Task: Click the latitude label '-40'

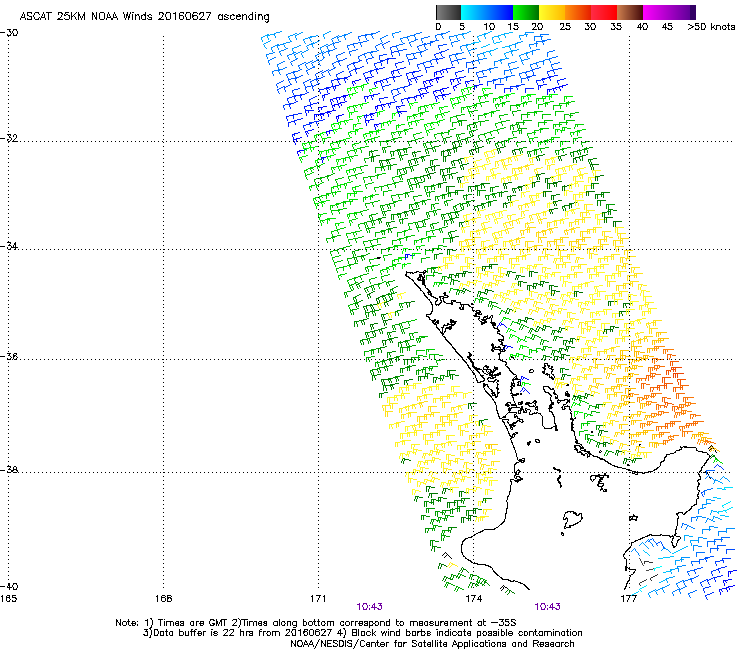Action: tap(9, 586)
